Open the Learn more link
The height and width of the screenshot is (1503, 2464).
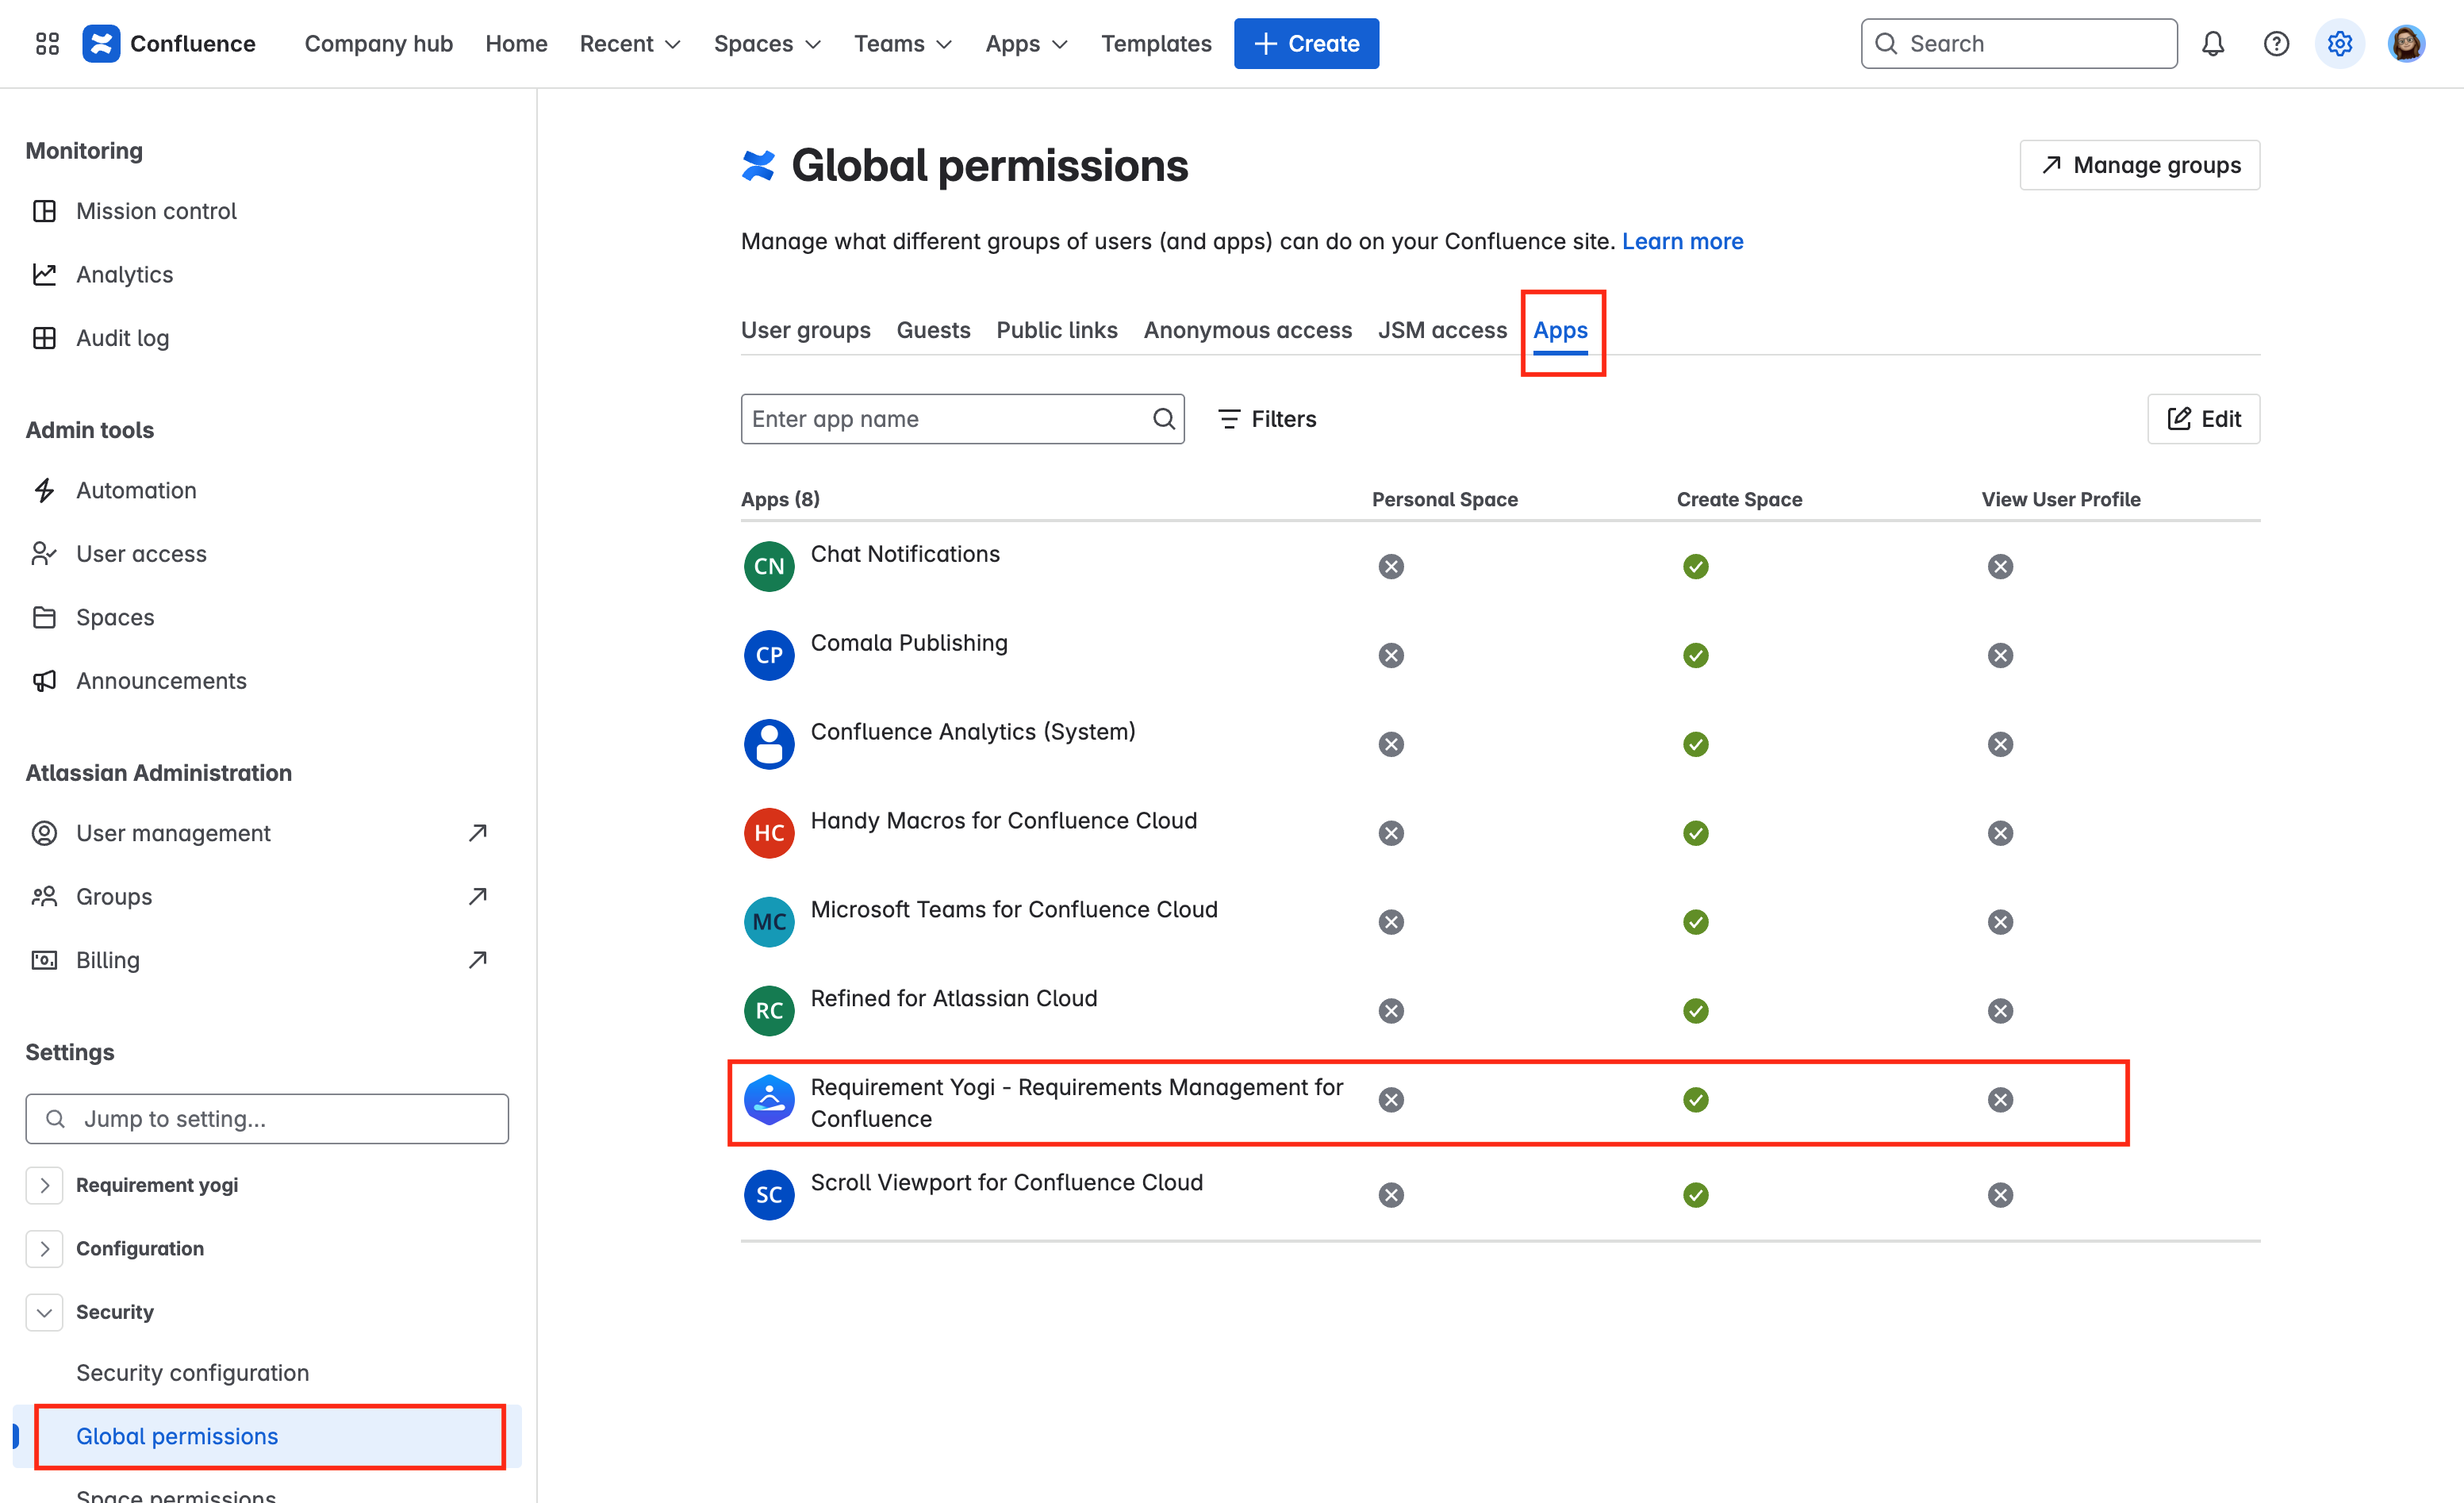[1683, 241]
